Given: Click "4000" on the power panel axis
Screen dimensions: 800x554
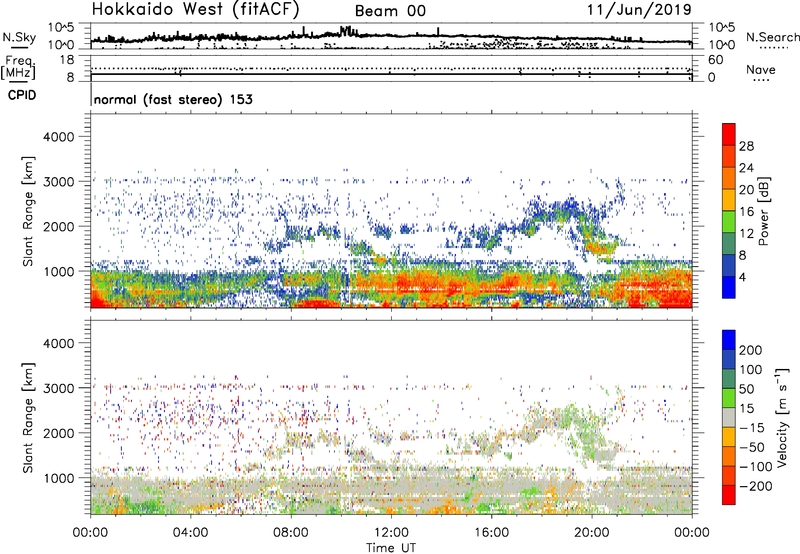Looking at the screenshot, I should 58,137.
